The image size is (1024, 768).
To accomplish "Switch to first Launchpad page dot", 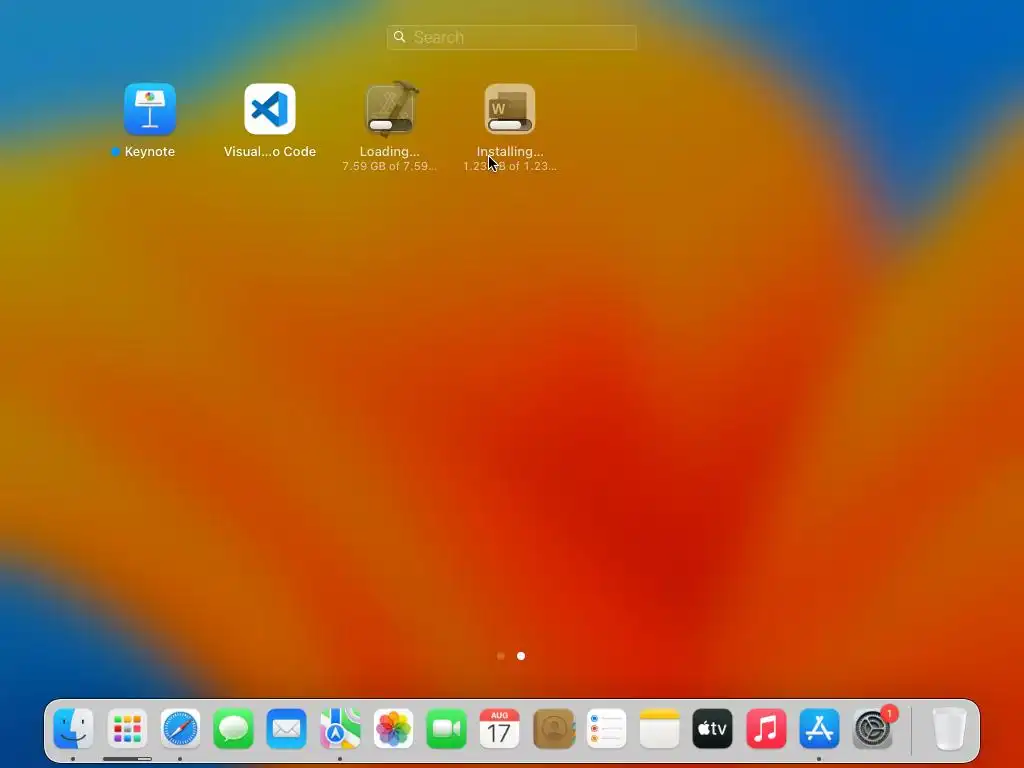I will (x=501, y=656).
